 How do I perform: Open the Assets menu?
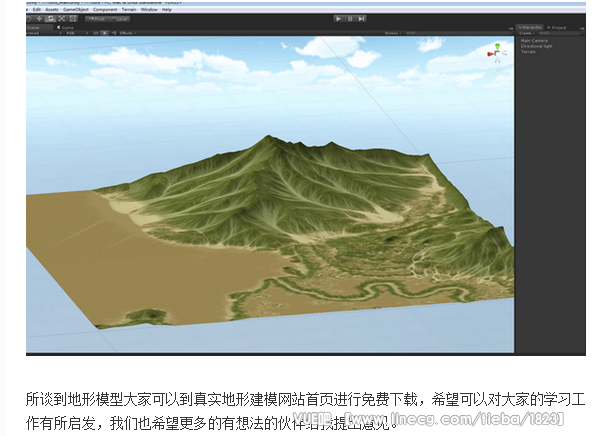coord(52,9)
